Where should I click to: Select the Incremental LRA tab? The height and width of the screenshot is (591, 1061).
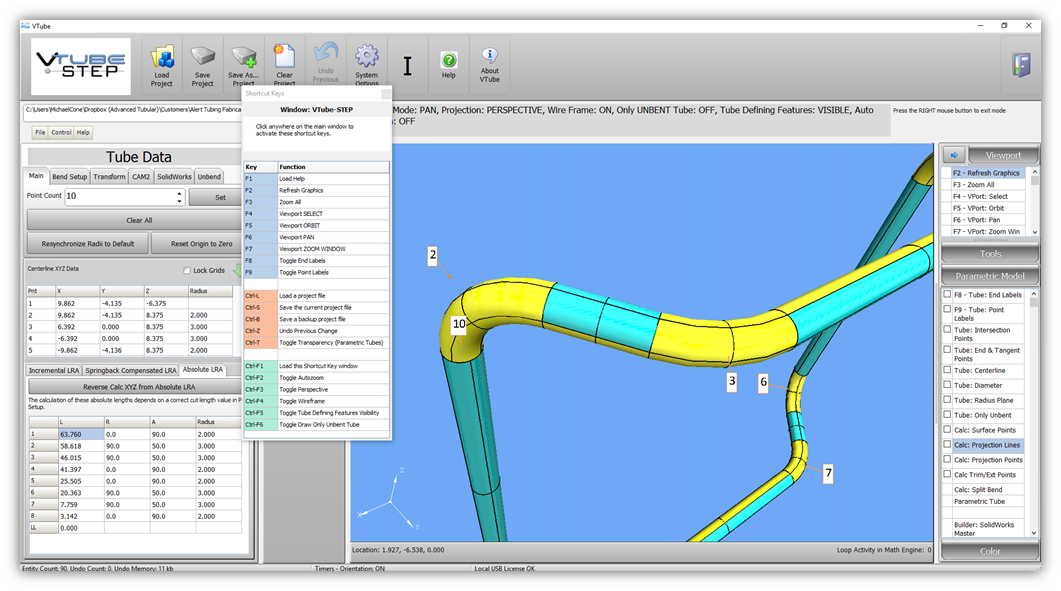point(53,370)
